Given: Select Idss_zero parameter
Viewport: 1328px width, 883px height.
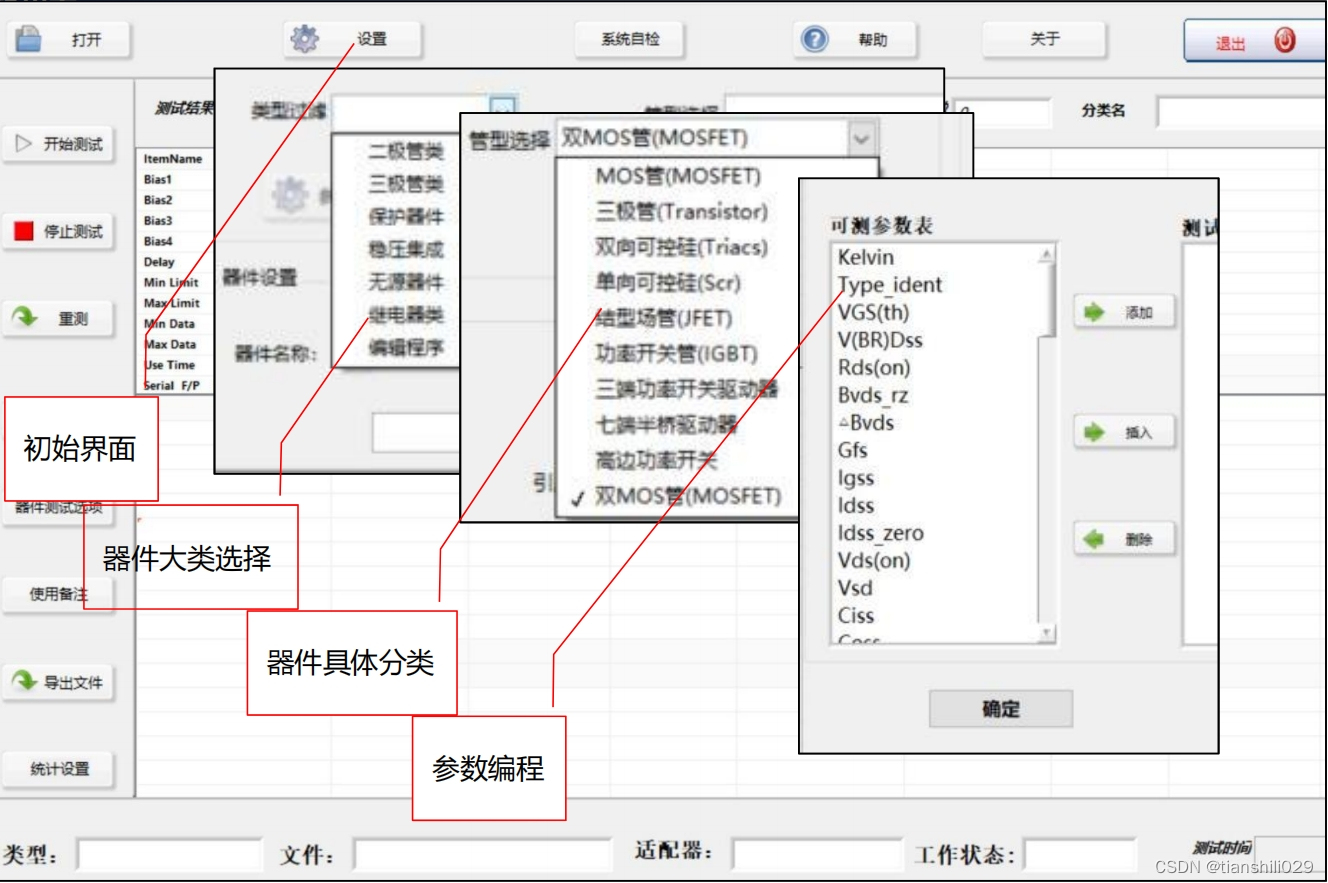Looking at the screenshot, I should 881,533.
